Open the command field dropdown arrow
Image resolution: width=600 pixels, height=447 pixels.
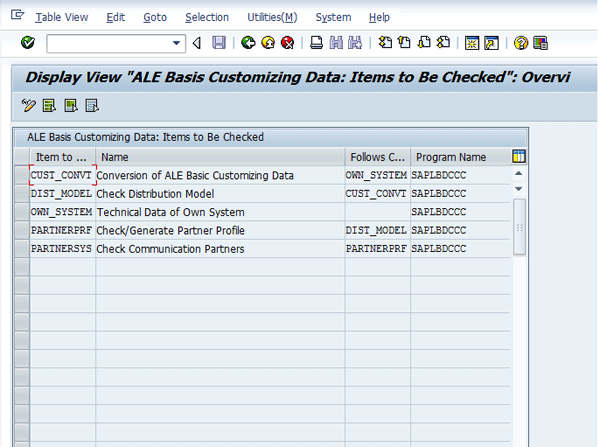(x=178, y=43)
